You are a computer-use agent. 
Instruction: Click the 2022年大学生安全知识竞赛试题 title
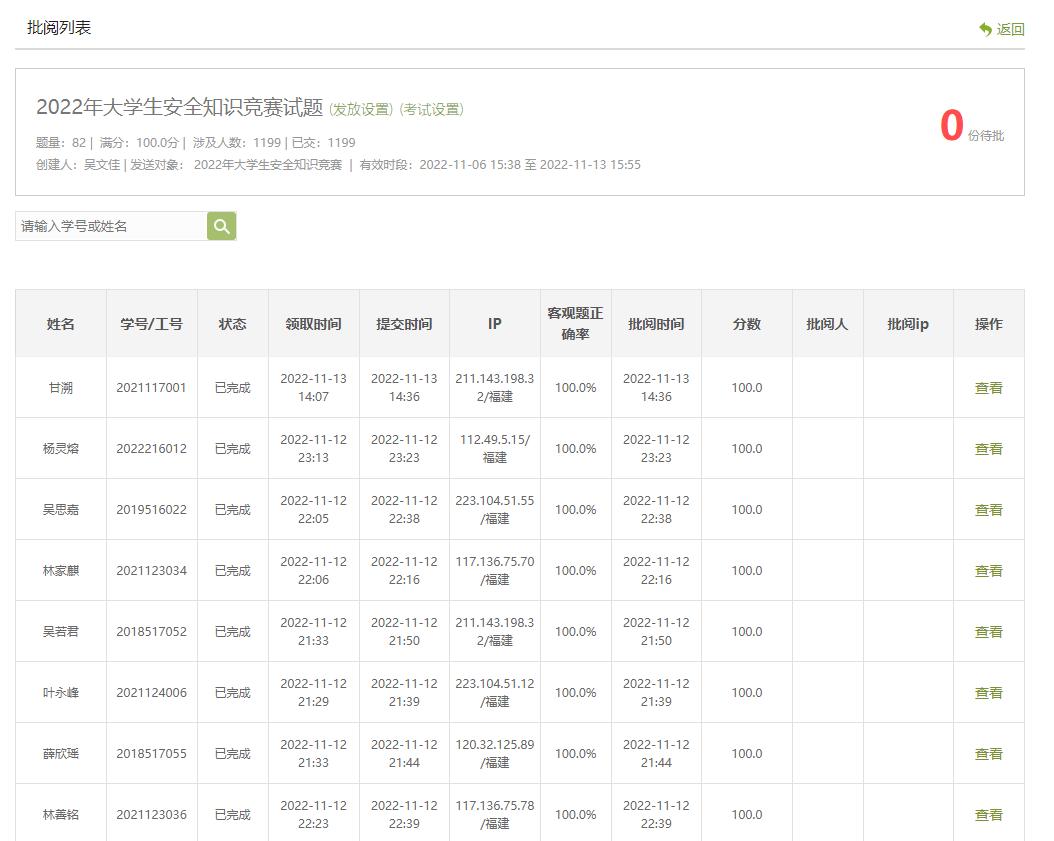179,108
